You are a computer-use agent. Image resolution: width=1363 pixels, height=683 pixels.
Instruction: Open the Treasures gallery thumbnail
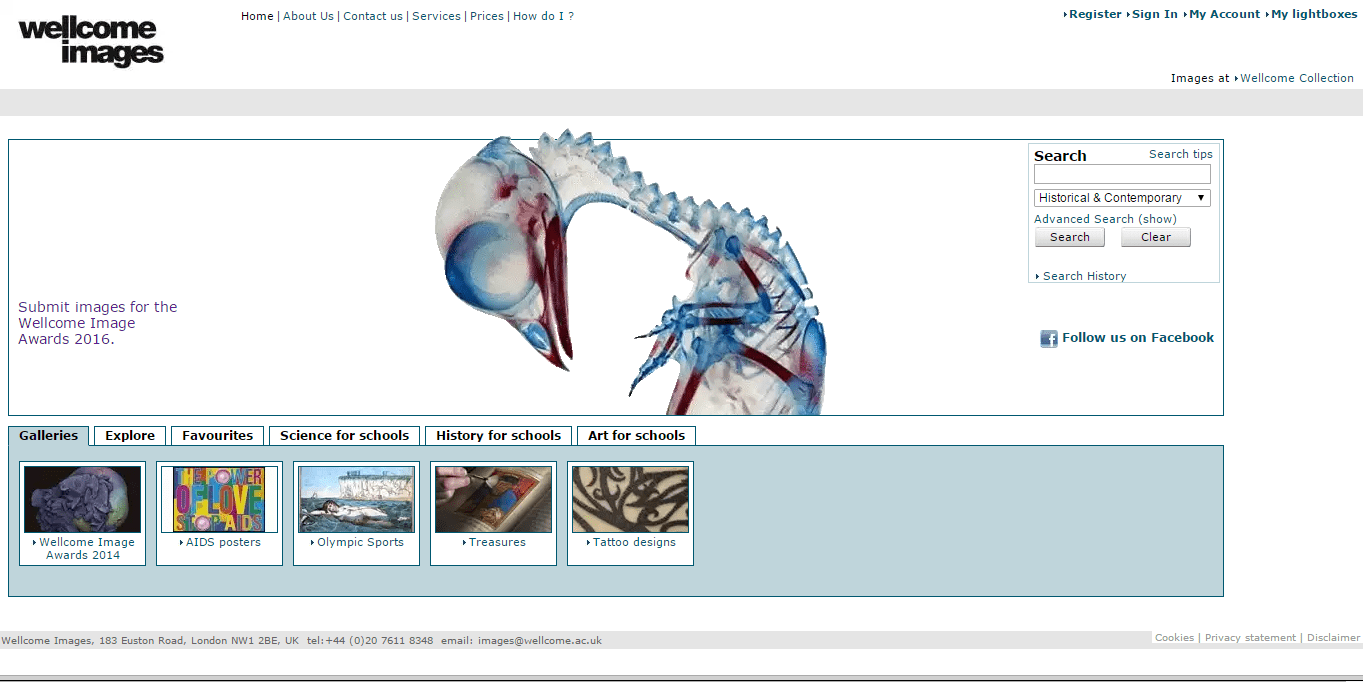click(x=493, y=500)
